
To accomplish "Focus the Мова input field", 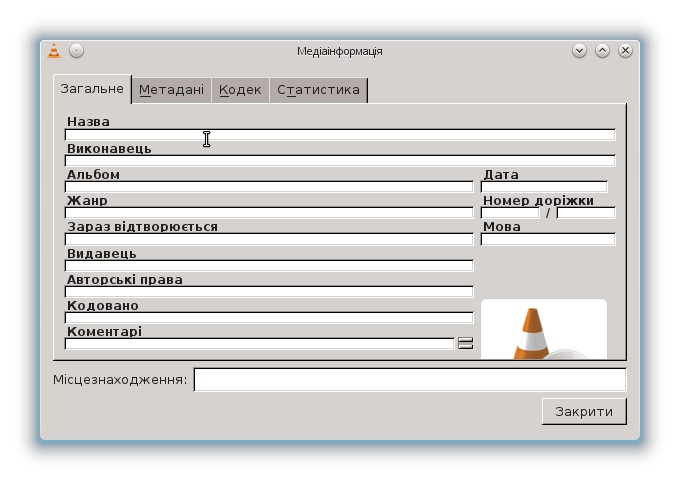I will (548, 239).
